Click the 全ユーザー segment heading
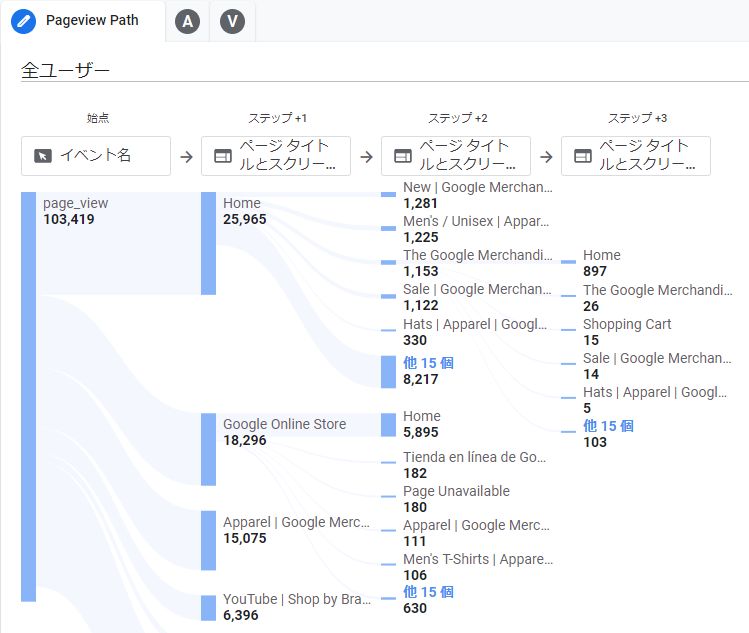The width and height of the screenshot is (749, 633). (x=65, y=71)
